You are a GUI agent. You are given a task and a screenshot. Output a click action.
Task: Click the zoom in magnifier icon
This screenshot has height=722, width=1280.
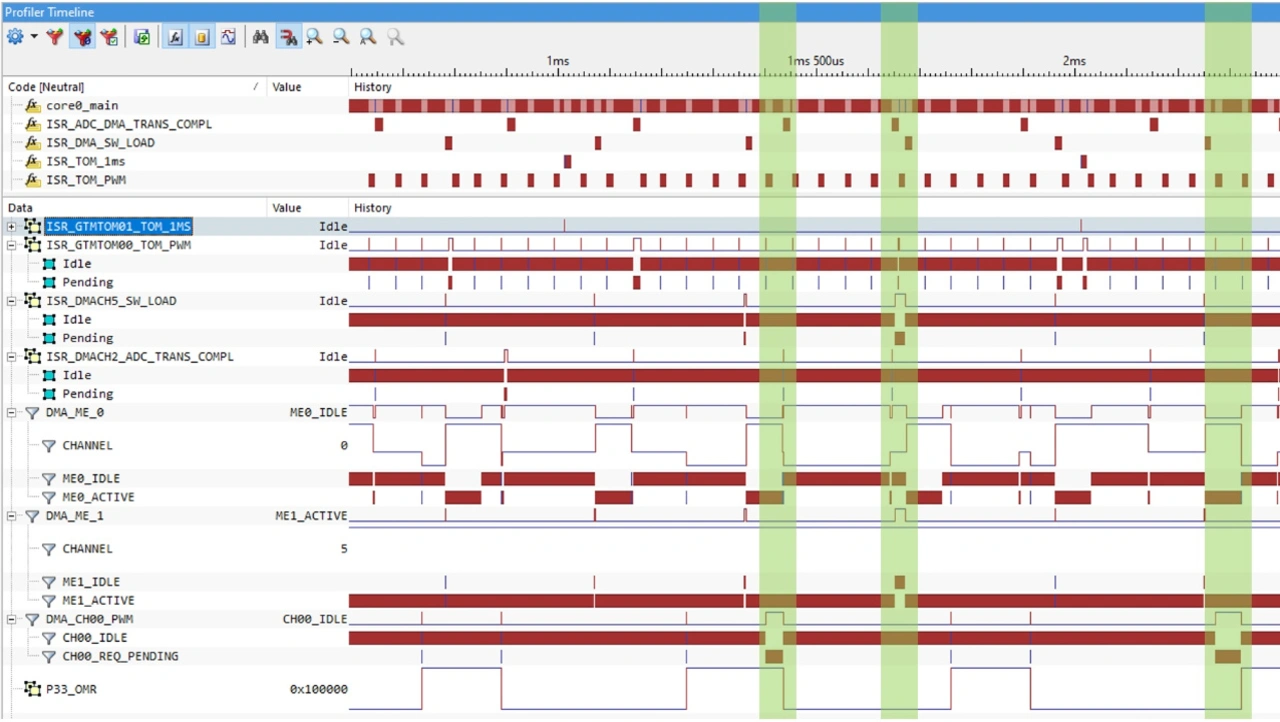(x=314, y=37)
